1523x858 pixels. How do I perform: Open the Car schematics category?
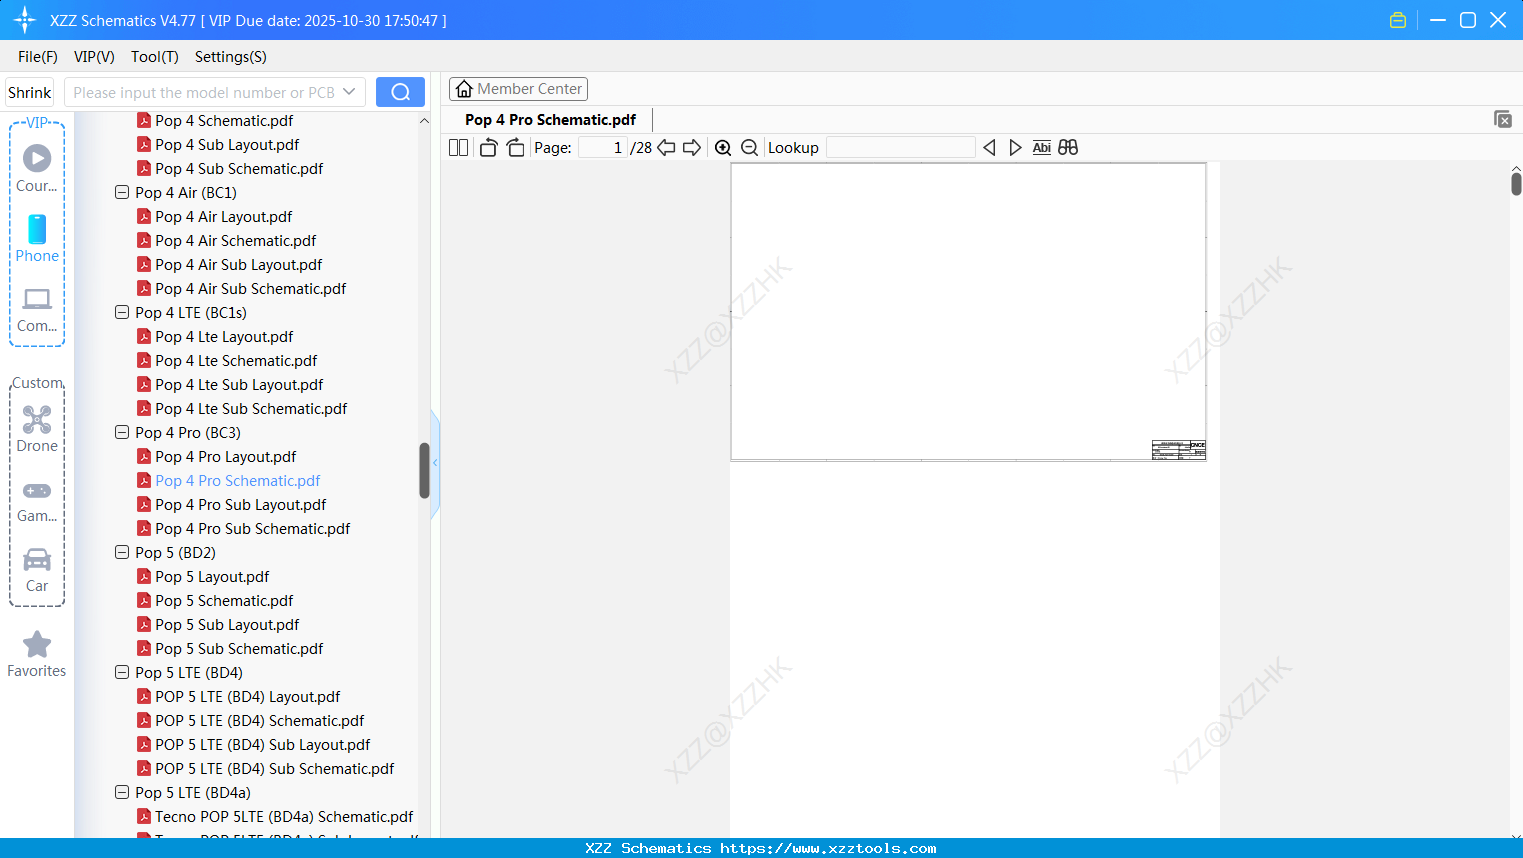(x=37, y=568)
